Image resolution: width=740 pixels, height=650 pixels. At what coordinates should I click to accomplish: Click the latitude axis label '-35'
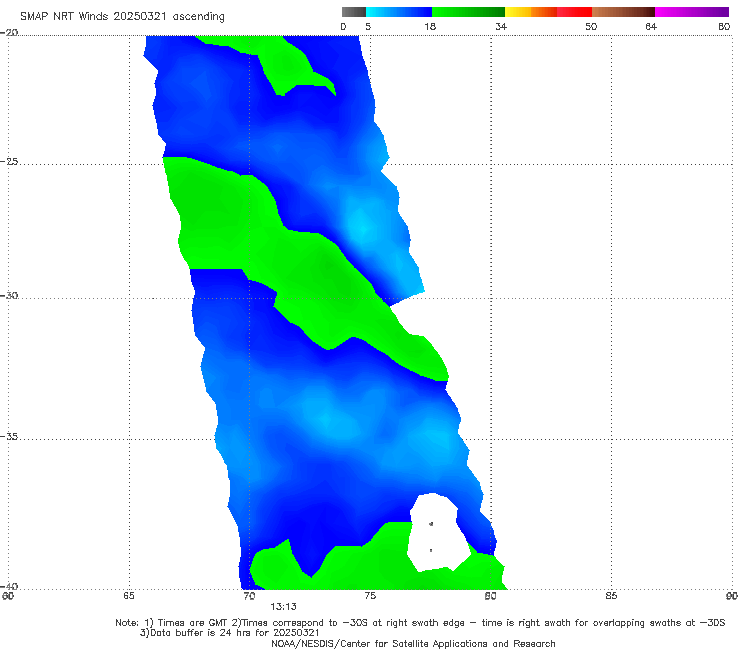pos(9,436)
